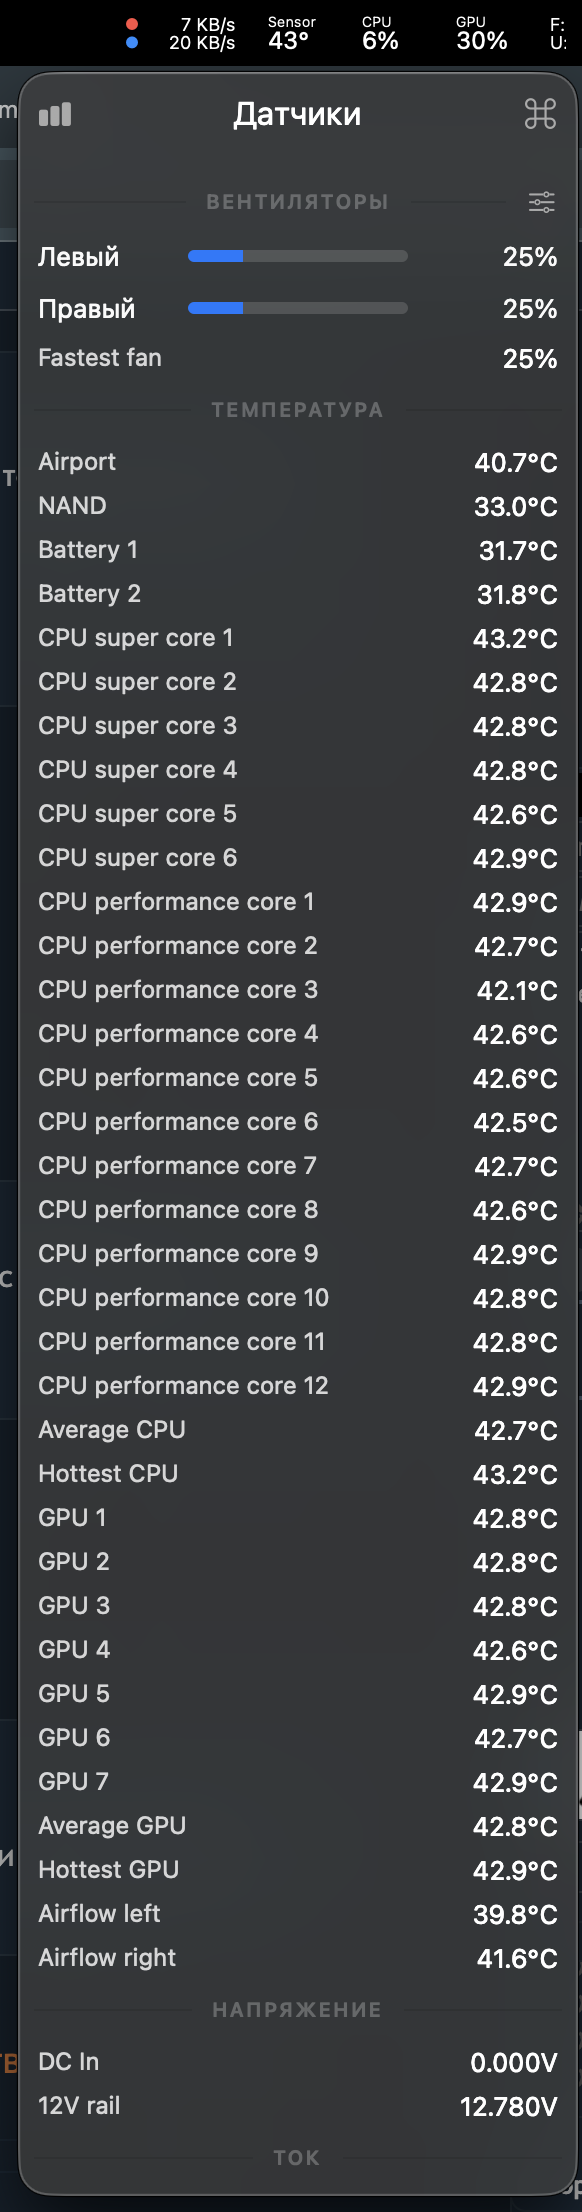Screen dimensions: 582x2212
Task: Adjust the Левый fan speed bar
Action: point(298,257)
